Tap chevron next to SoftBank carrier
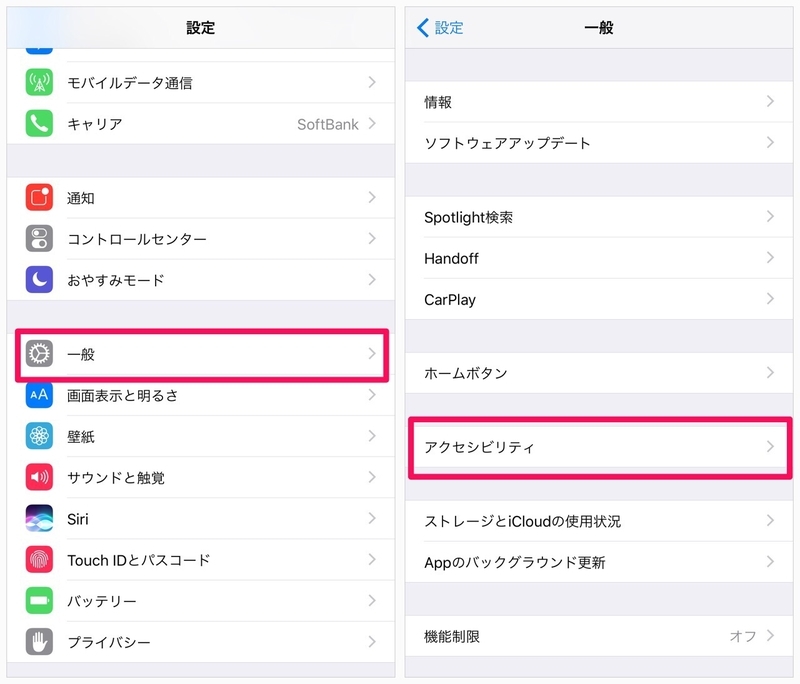This screenshot has width=800, height=684. click(372, 123)
